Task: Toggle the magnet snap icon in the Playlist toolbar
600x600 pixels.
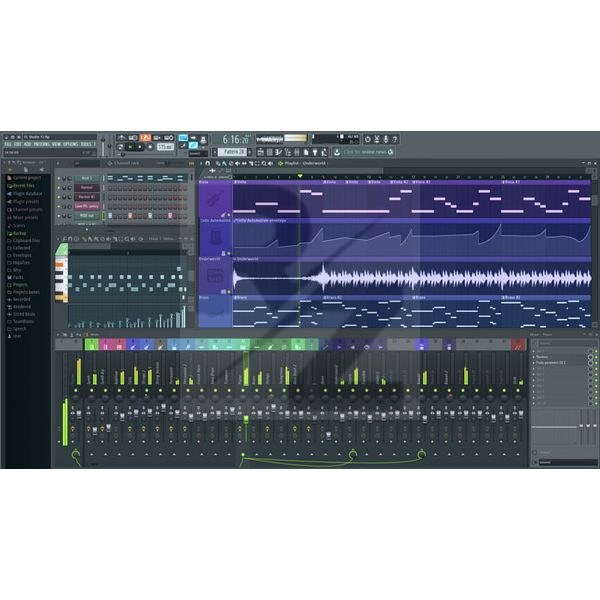Action: click(x=207, y=163)
